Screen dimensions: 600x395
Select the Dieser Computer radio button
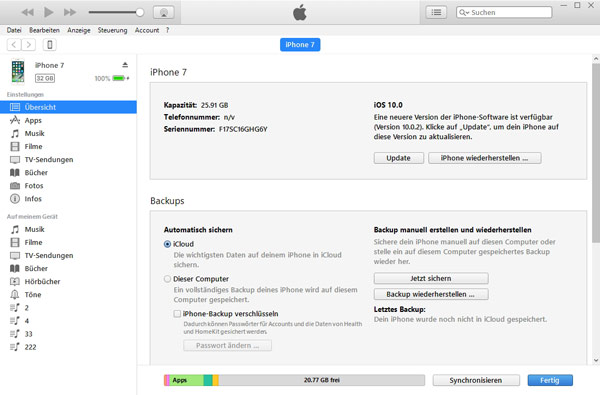point(167,279)
